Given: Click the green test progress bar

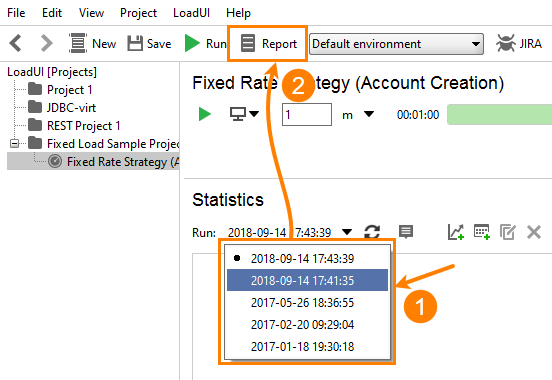Looking at the screenshot, I should coord(500,114).
